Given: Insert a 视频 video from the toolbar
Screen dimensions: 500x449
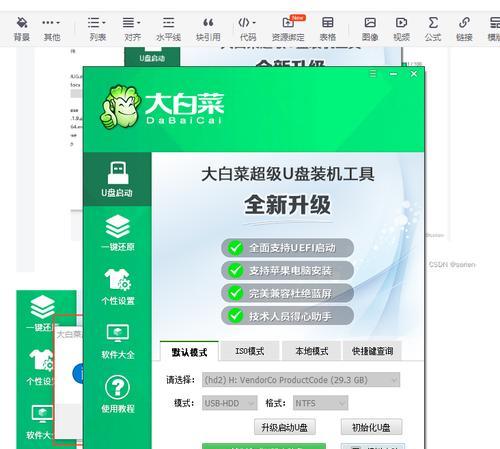Looking at the screenshot, I should pos(401,29).
